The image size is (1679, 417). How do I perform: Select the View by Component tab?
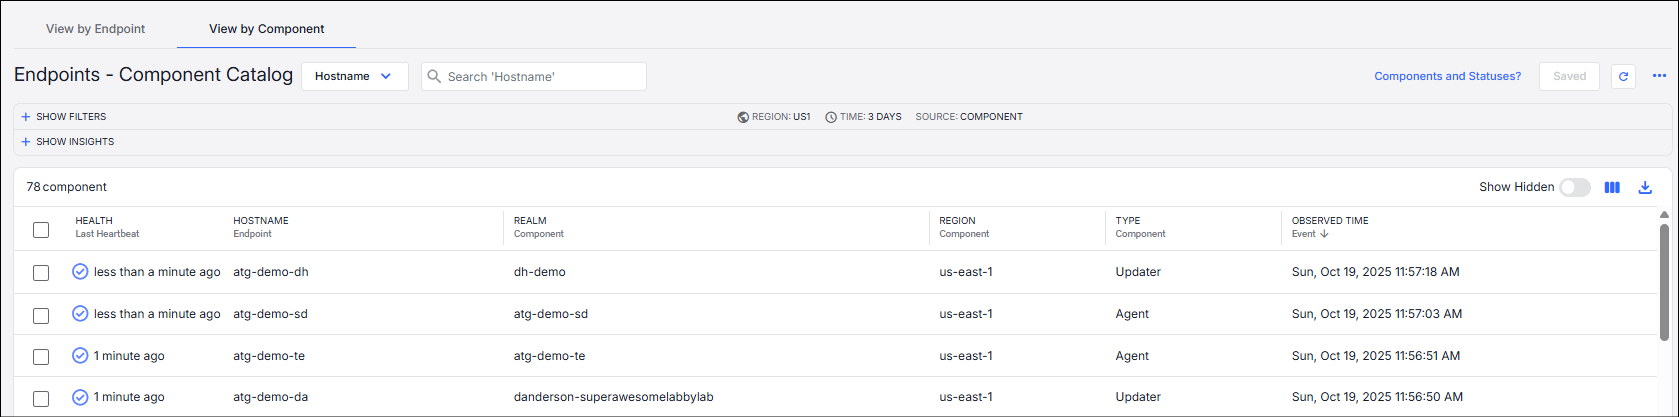pyautogui.click(x=266, y=29)
